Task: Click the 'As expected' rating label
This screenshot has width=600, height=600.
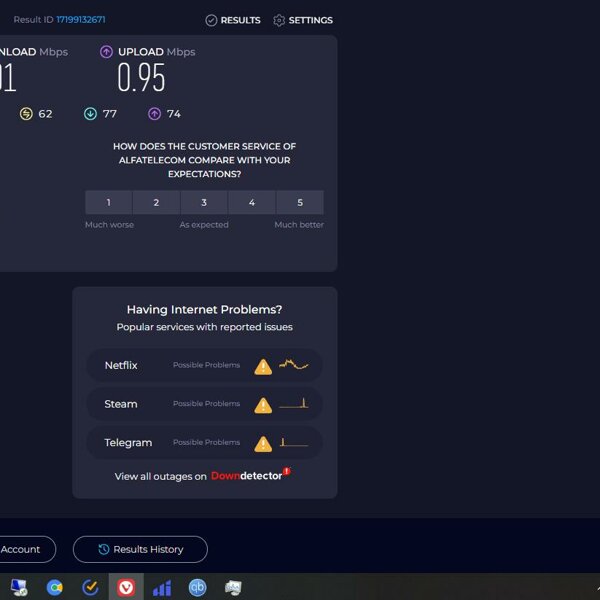Action: tap(204, 225)
